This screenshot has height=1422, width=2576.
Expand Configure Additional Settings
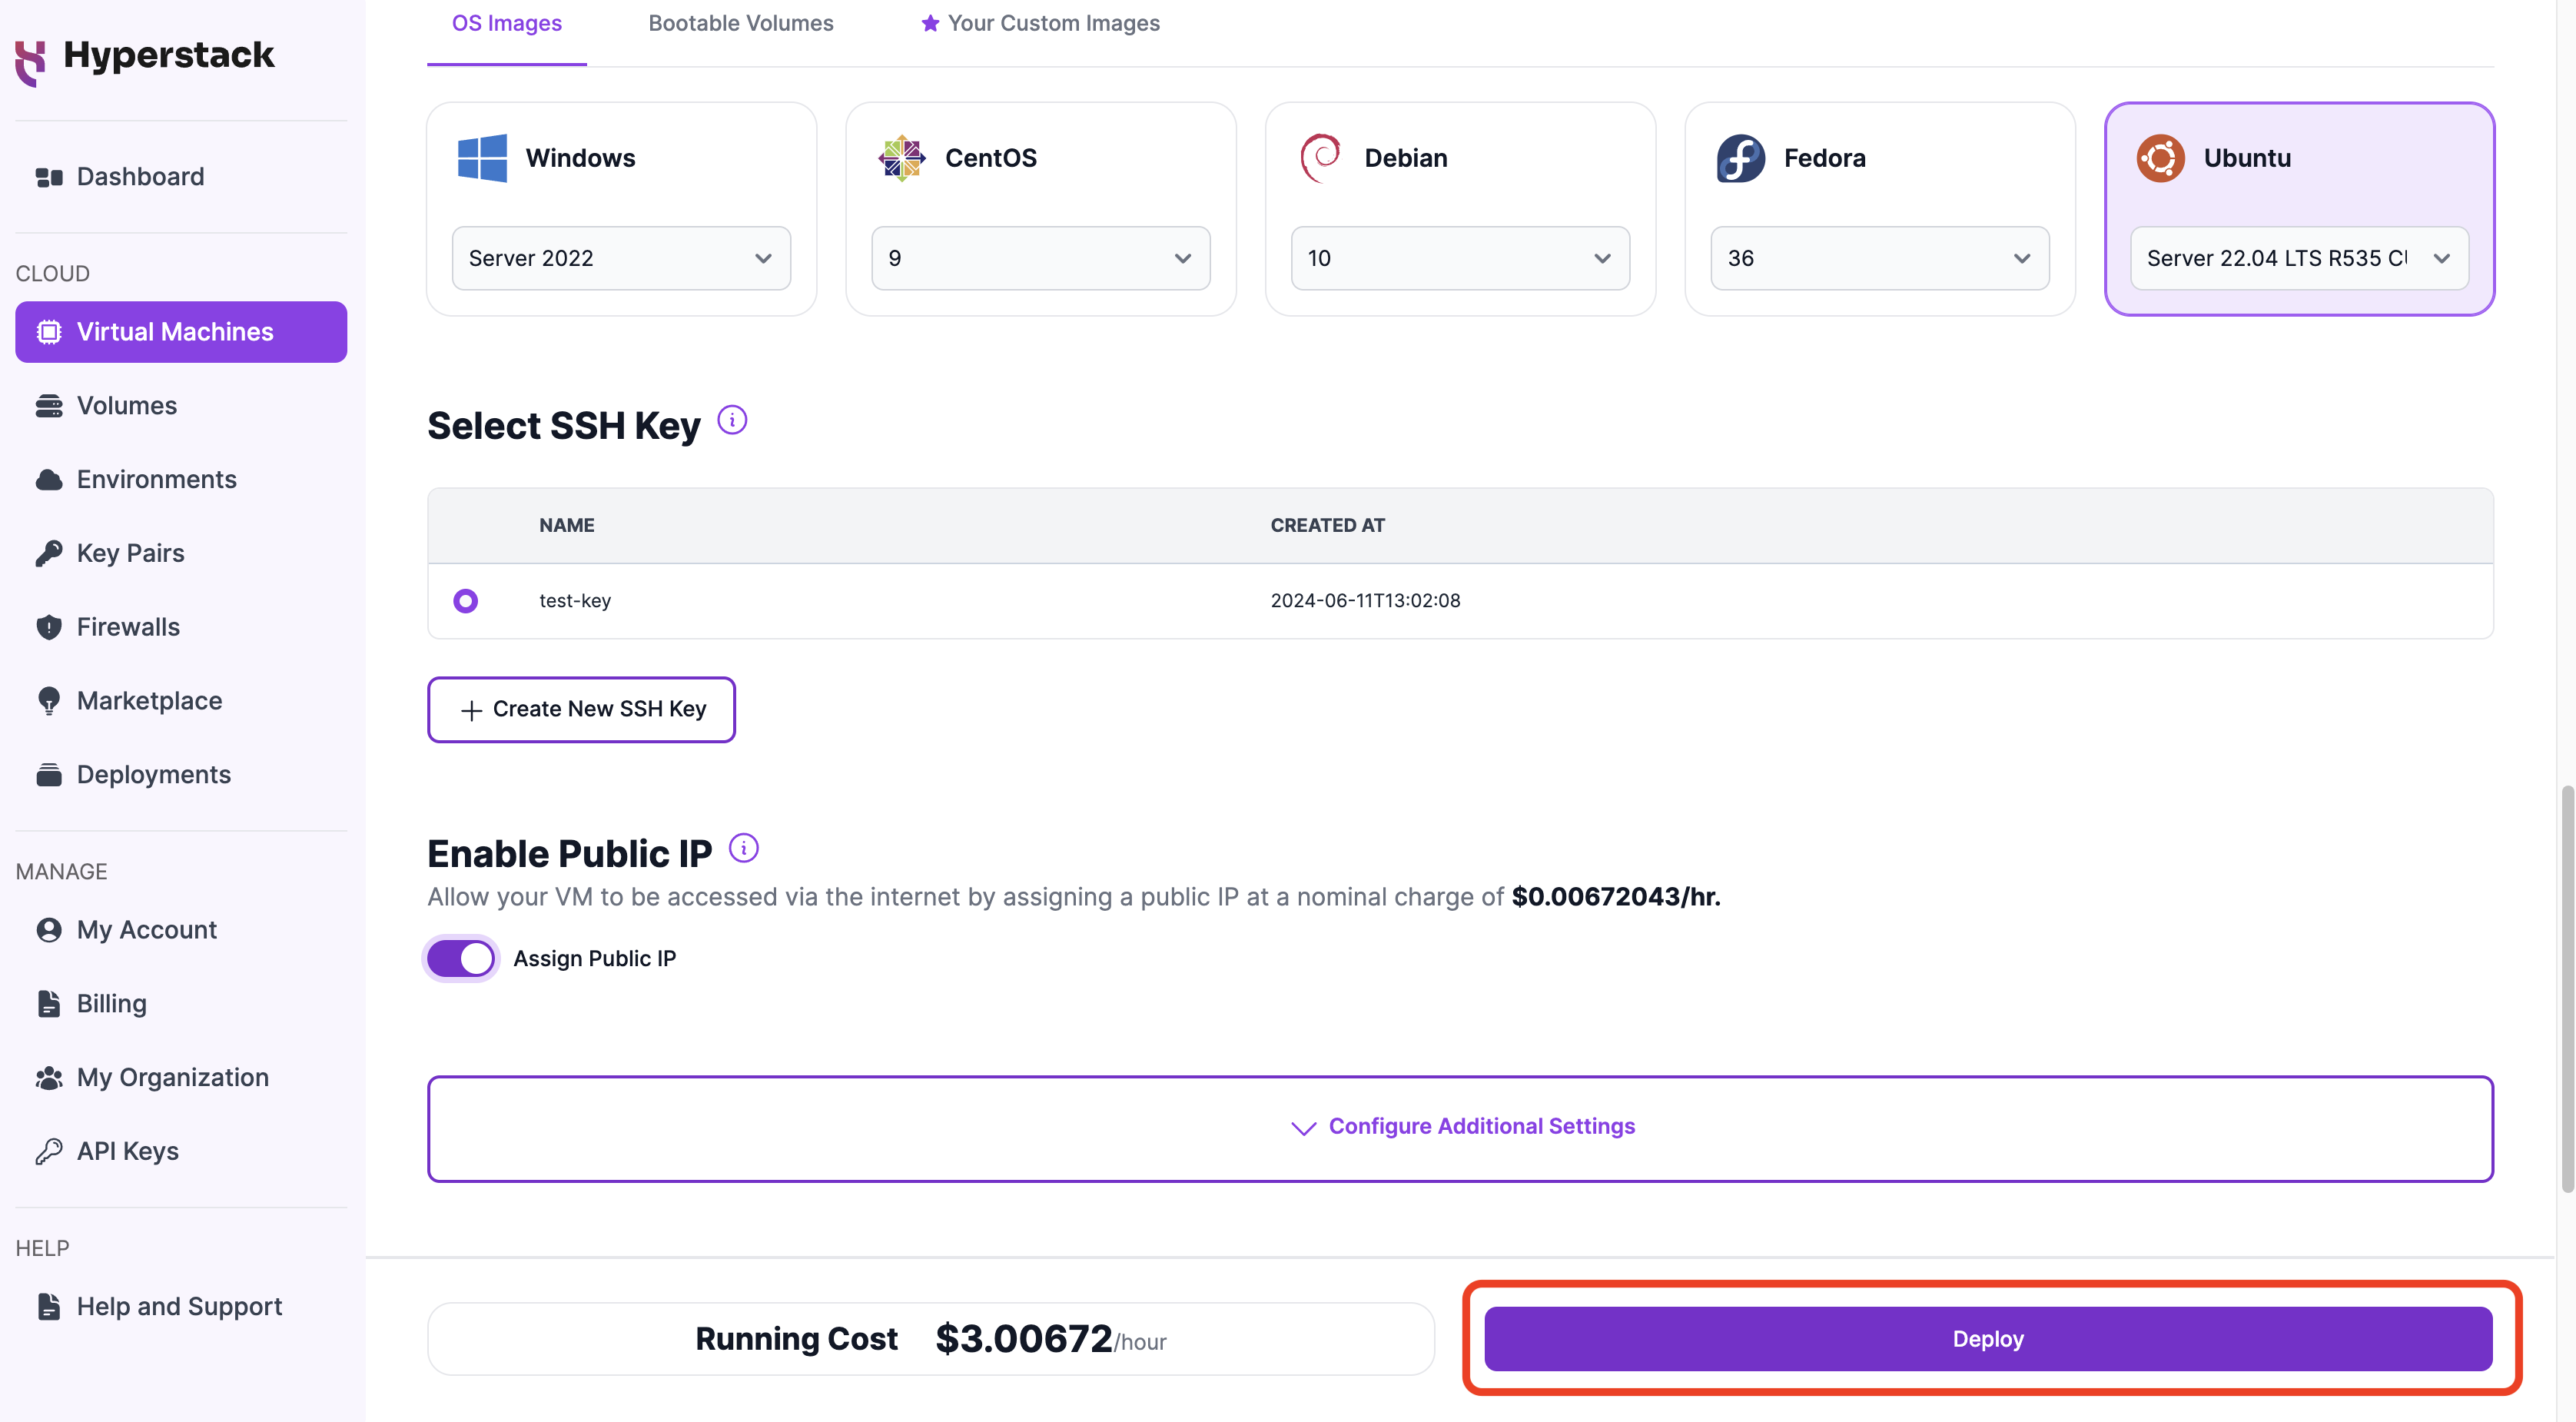click(x=1460, y=1128)
